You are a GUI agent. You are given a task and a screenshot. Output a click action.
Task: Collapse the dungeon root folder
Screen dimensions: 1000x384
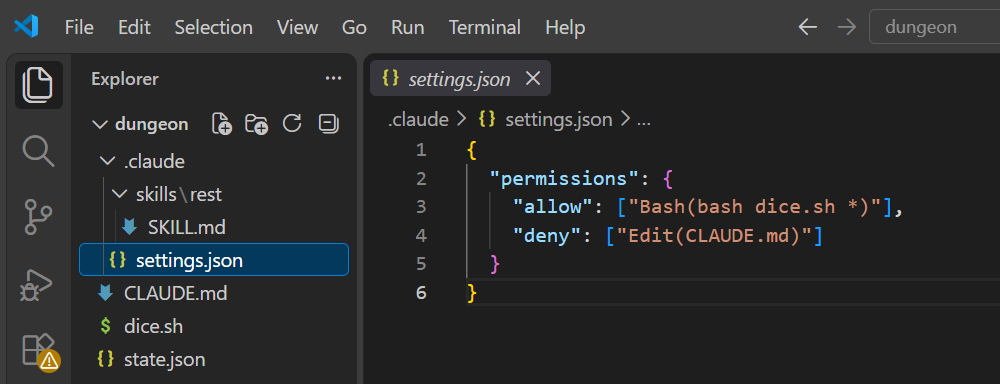click(100, 124)
